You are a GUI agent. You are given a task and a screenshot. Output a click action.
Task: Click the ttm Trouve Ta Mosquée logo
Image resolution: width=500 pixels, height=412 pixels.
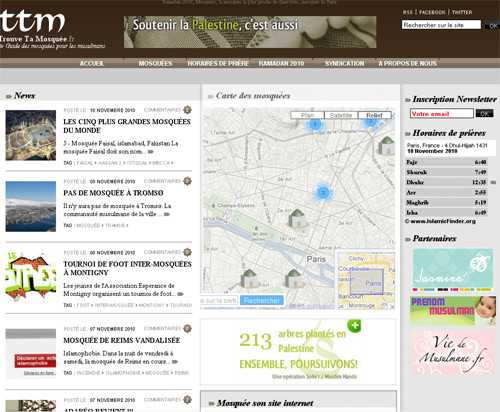click(52, 30)
